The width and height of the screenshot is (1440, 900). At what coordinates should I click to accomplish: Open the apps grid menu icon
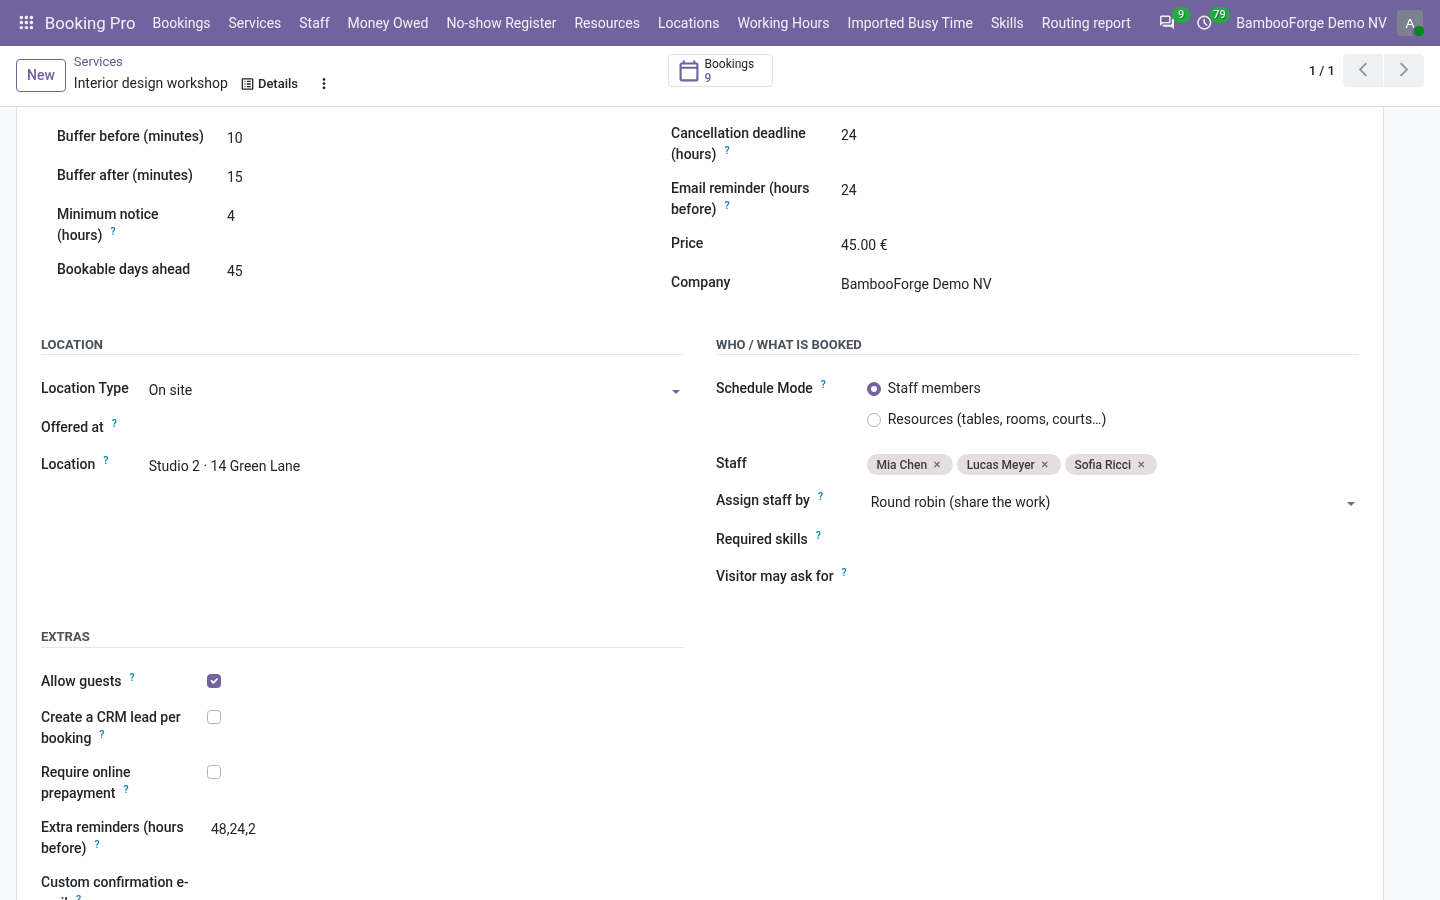[27, 23]
